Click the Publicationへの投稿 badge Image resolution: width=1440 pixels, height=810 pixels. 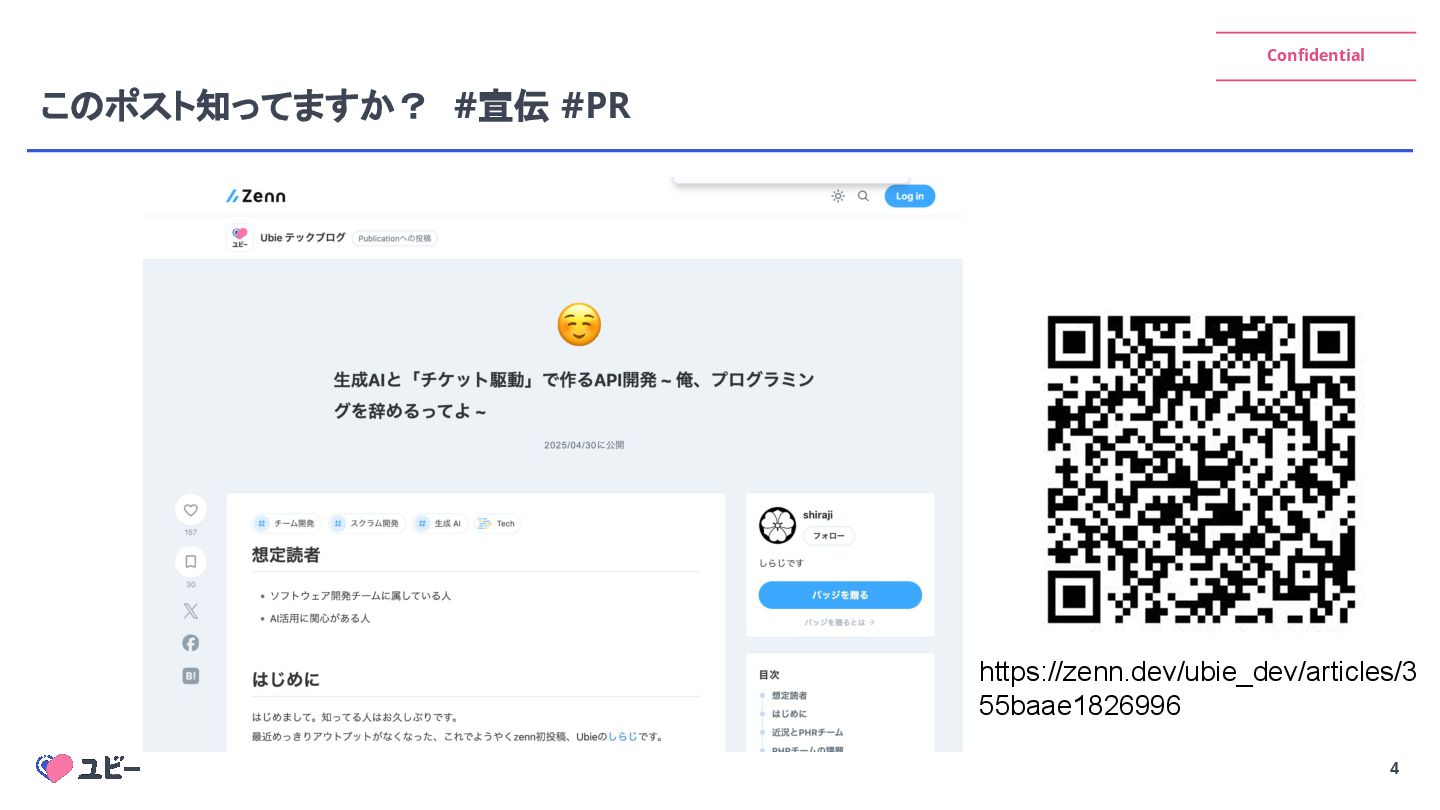click(x=395, y=238)
